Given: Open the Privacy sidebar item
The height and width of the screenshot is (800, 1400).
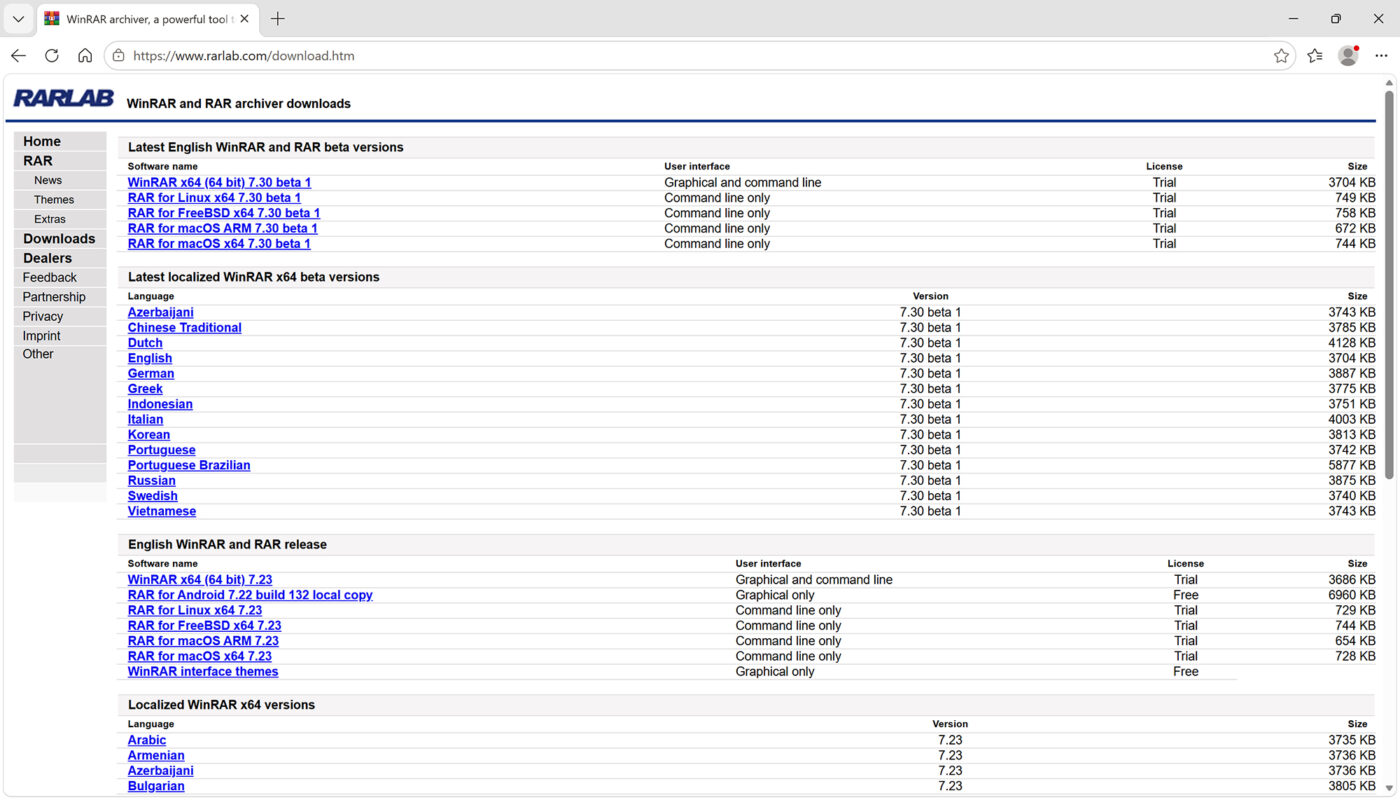Looking at the screenshot, I should [x=43, y=316].
